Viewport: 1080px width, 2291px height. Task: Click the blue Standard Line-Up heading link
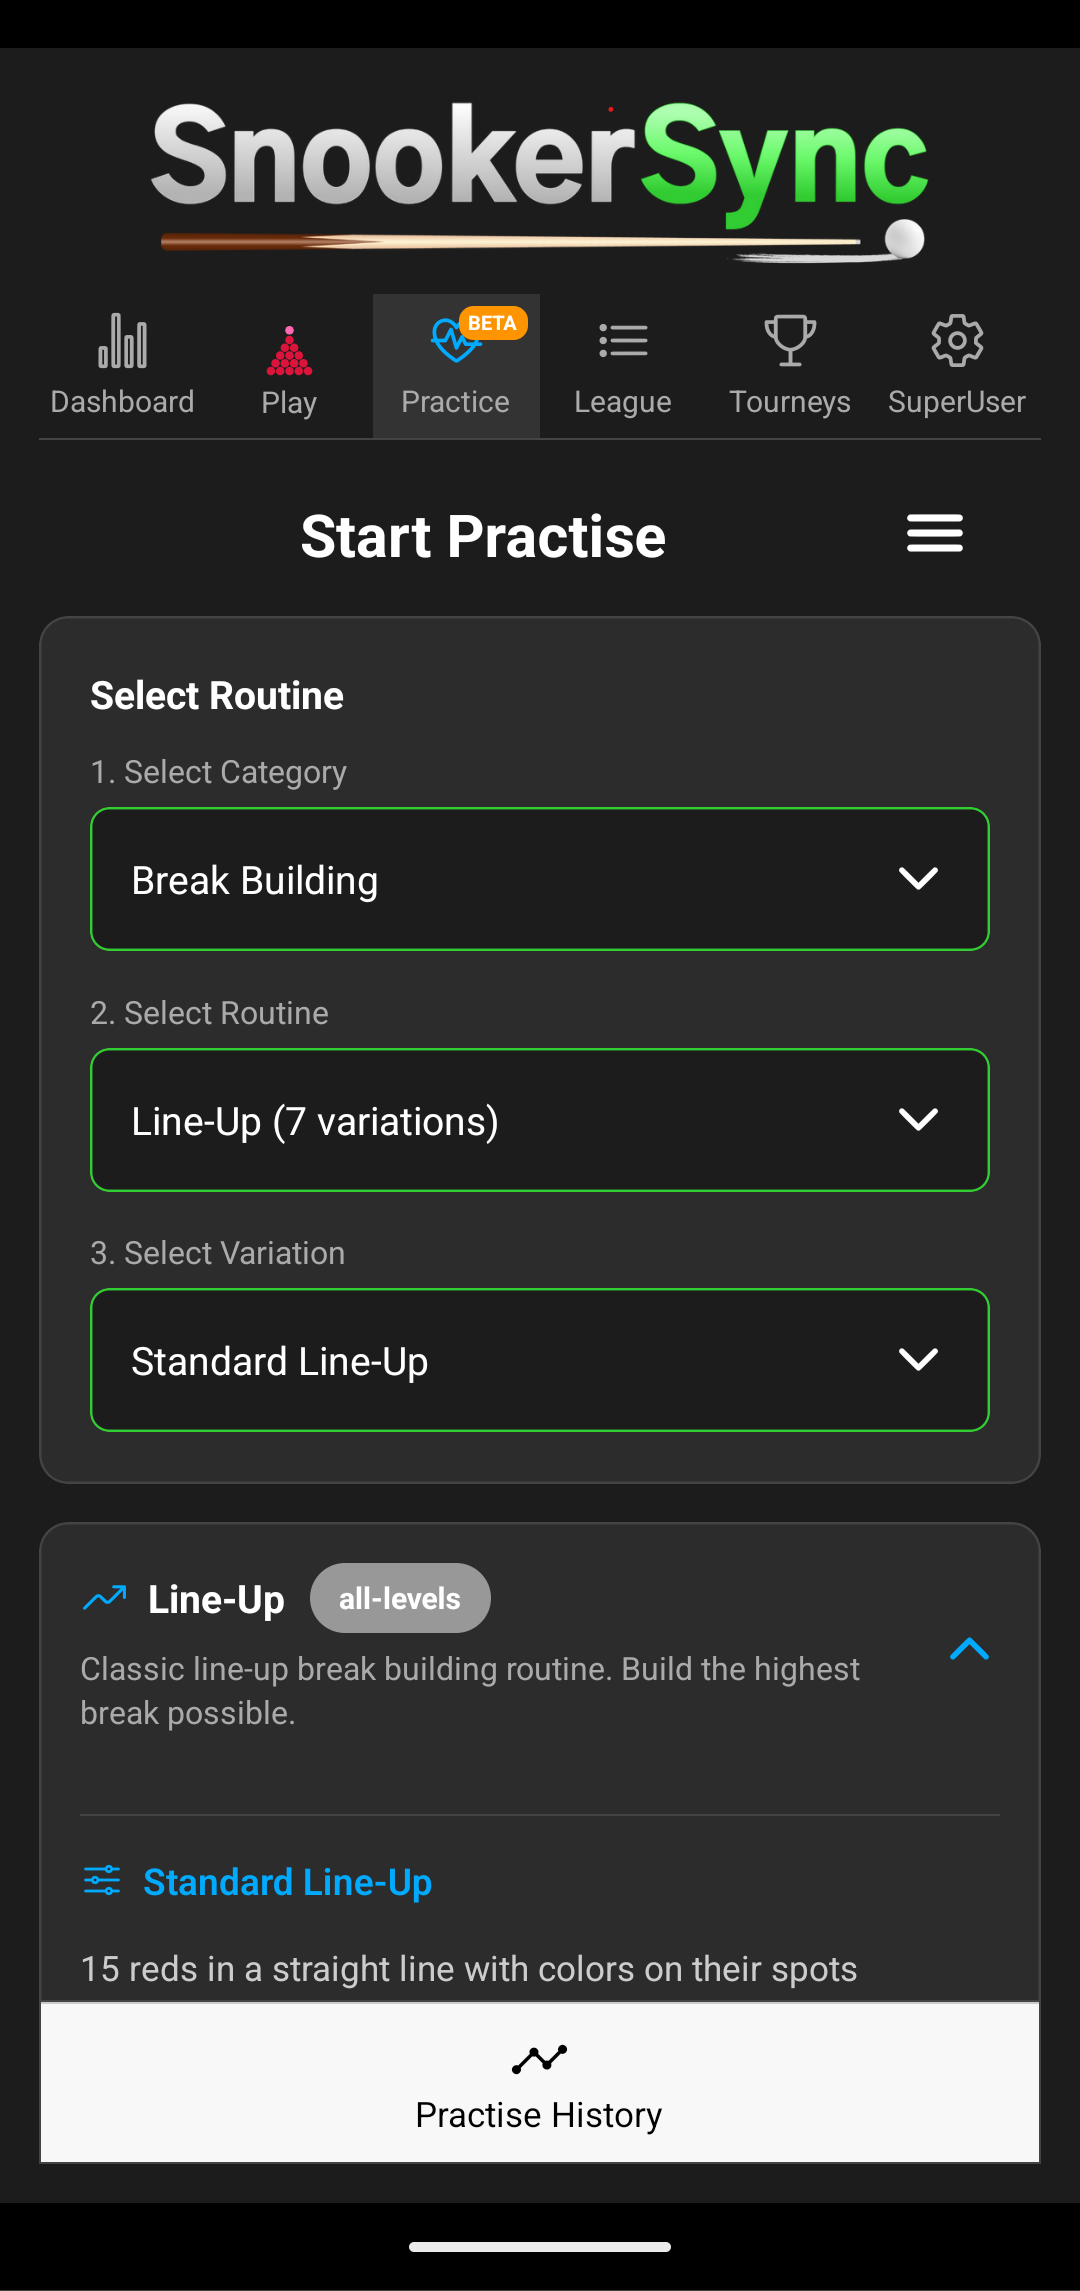pyautogui.click(x=288, y=1882)
